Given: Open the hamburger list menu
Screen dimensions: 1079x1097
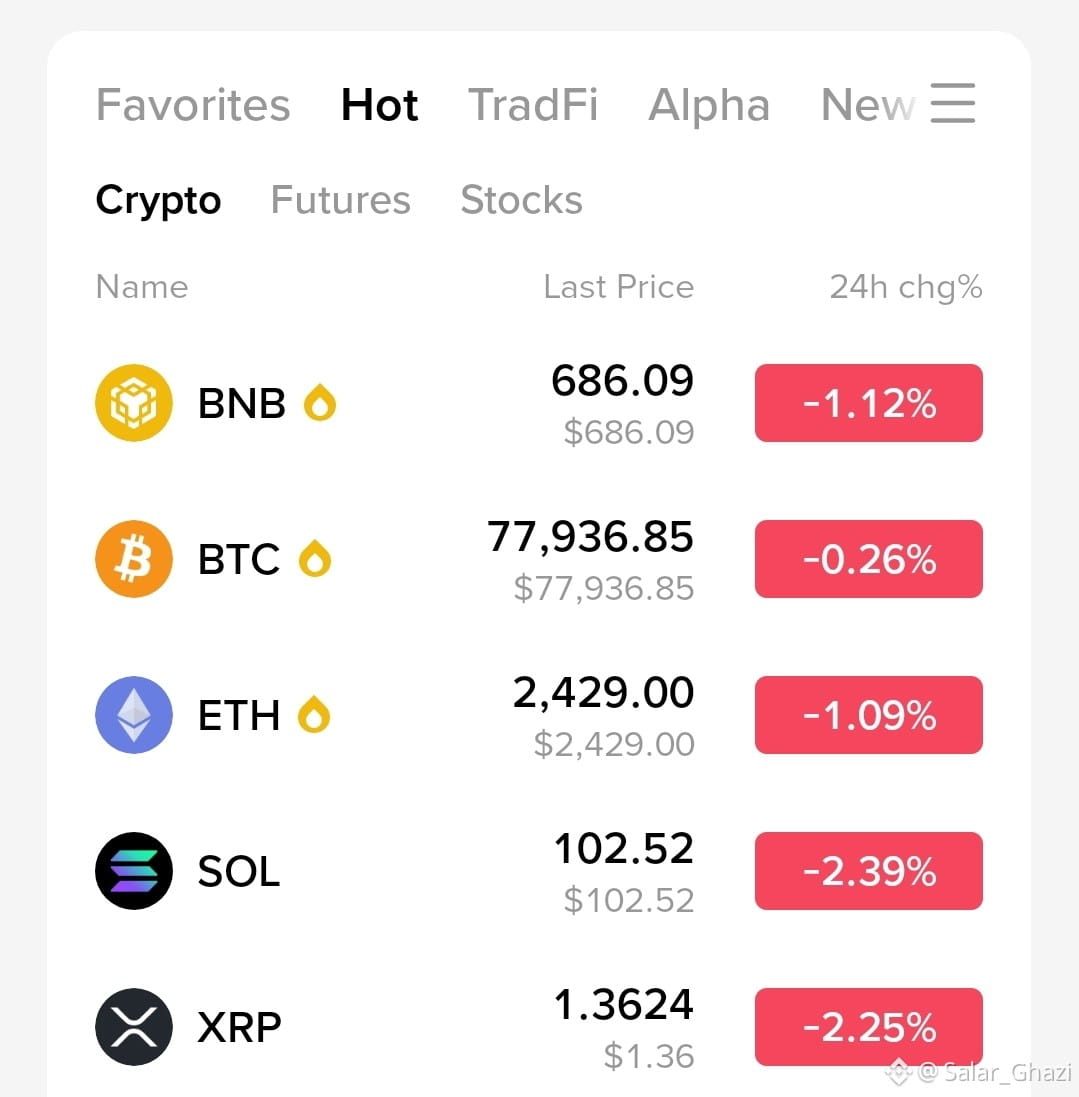Looking at the screenshot, I should click(952, 104).
